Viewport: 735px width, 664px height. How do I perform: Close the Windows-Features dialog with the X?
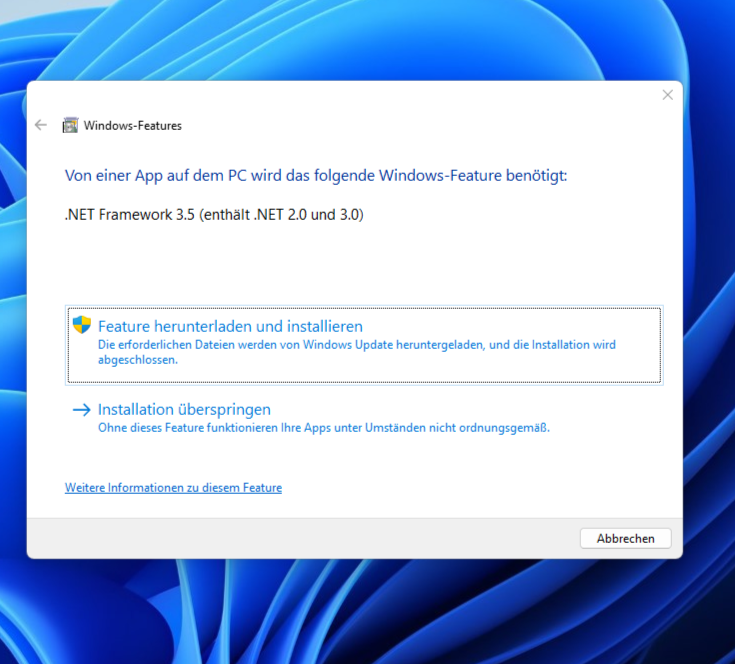coord(668,95)
